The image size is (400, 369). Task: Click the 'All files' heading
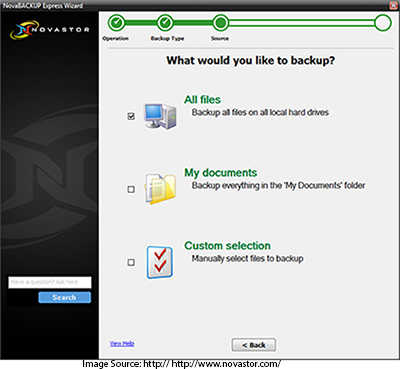202,100
